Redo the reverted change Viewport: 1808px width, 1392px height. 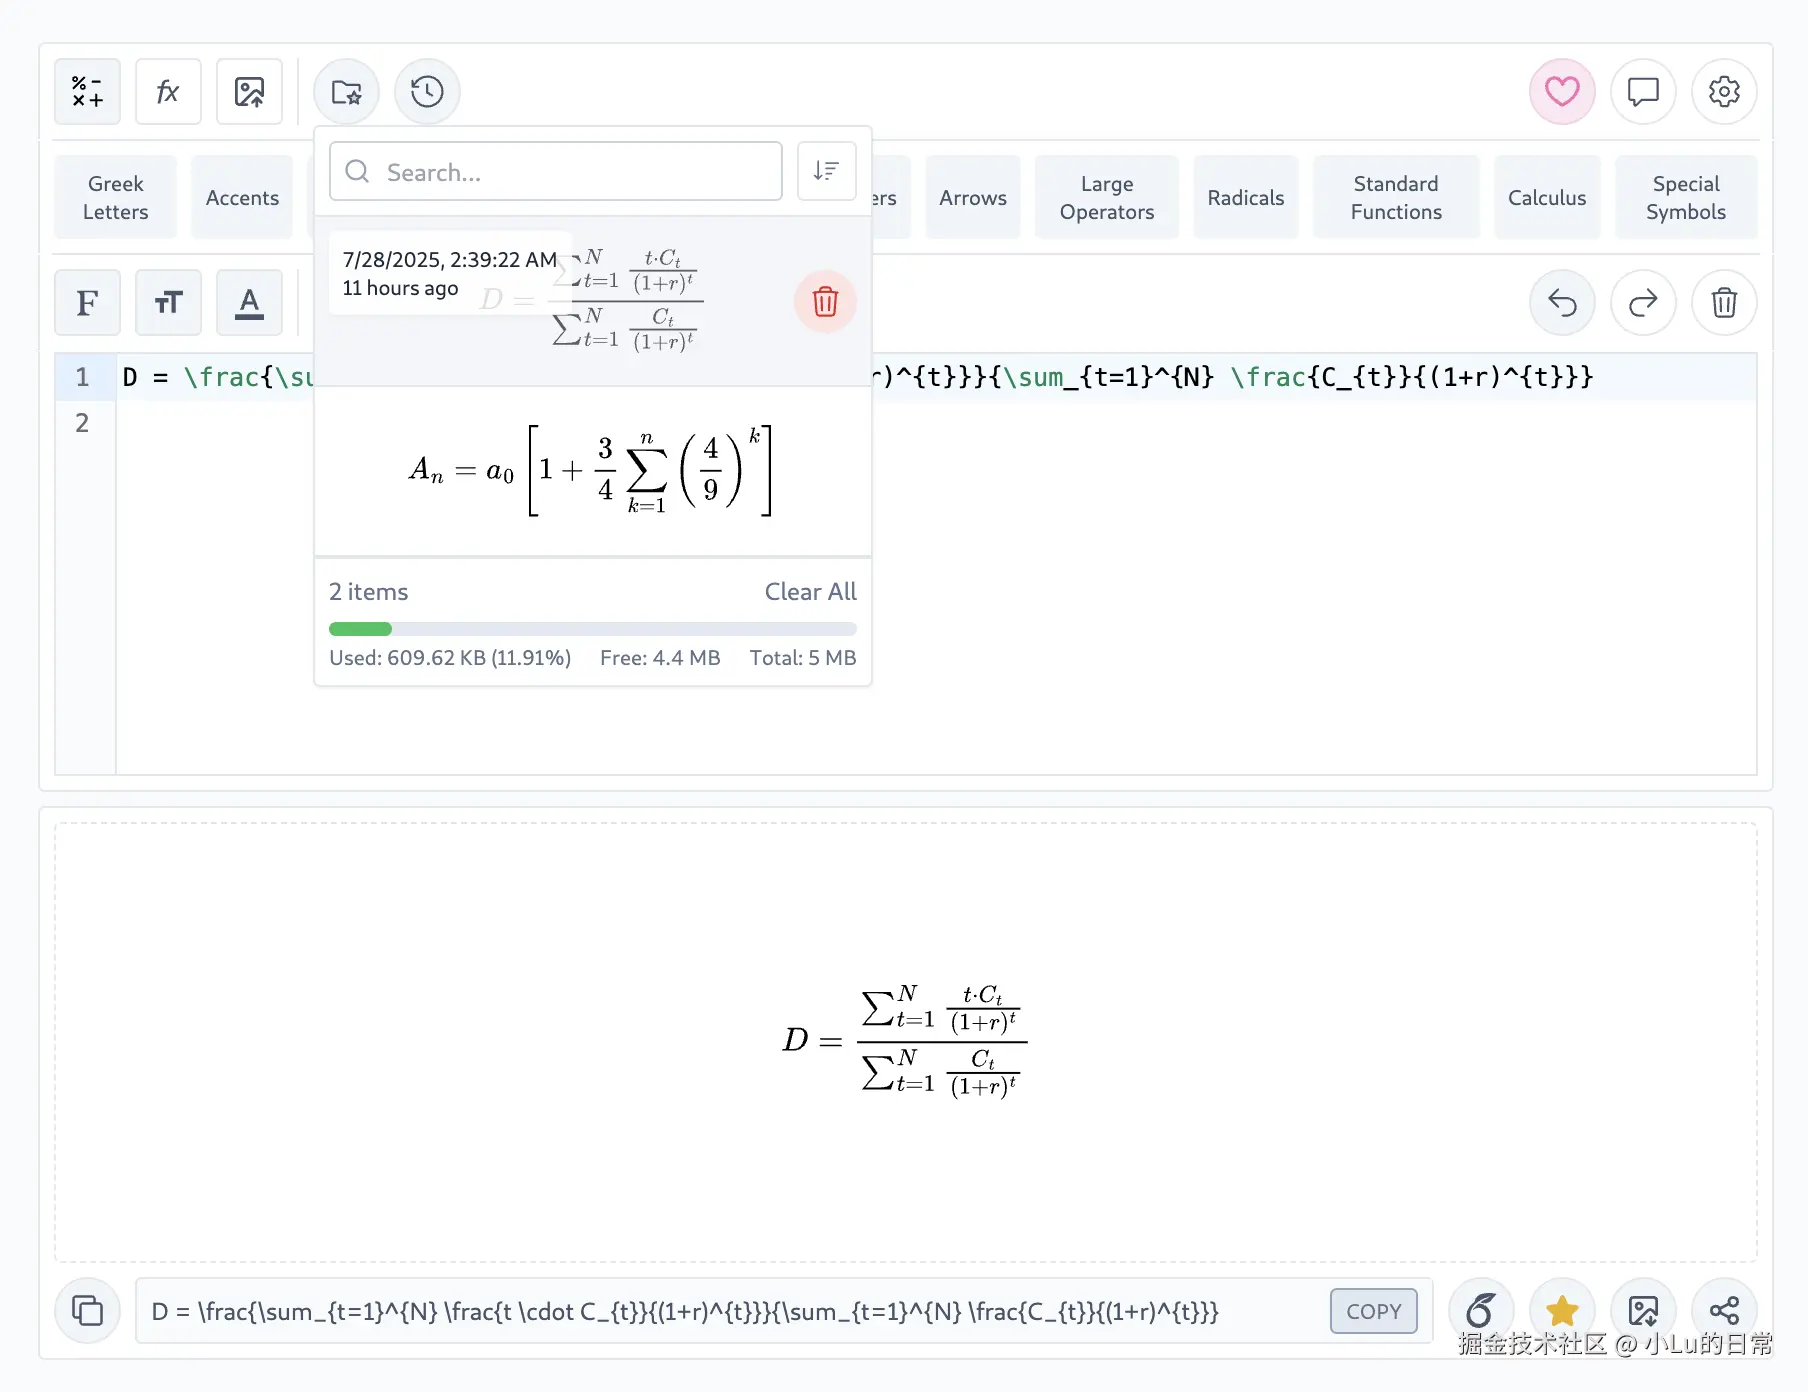click(x=1643, y=302)
